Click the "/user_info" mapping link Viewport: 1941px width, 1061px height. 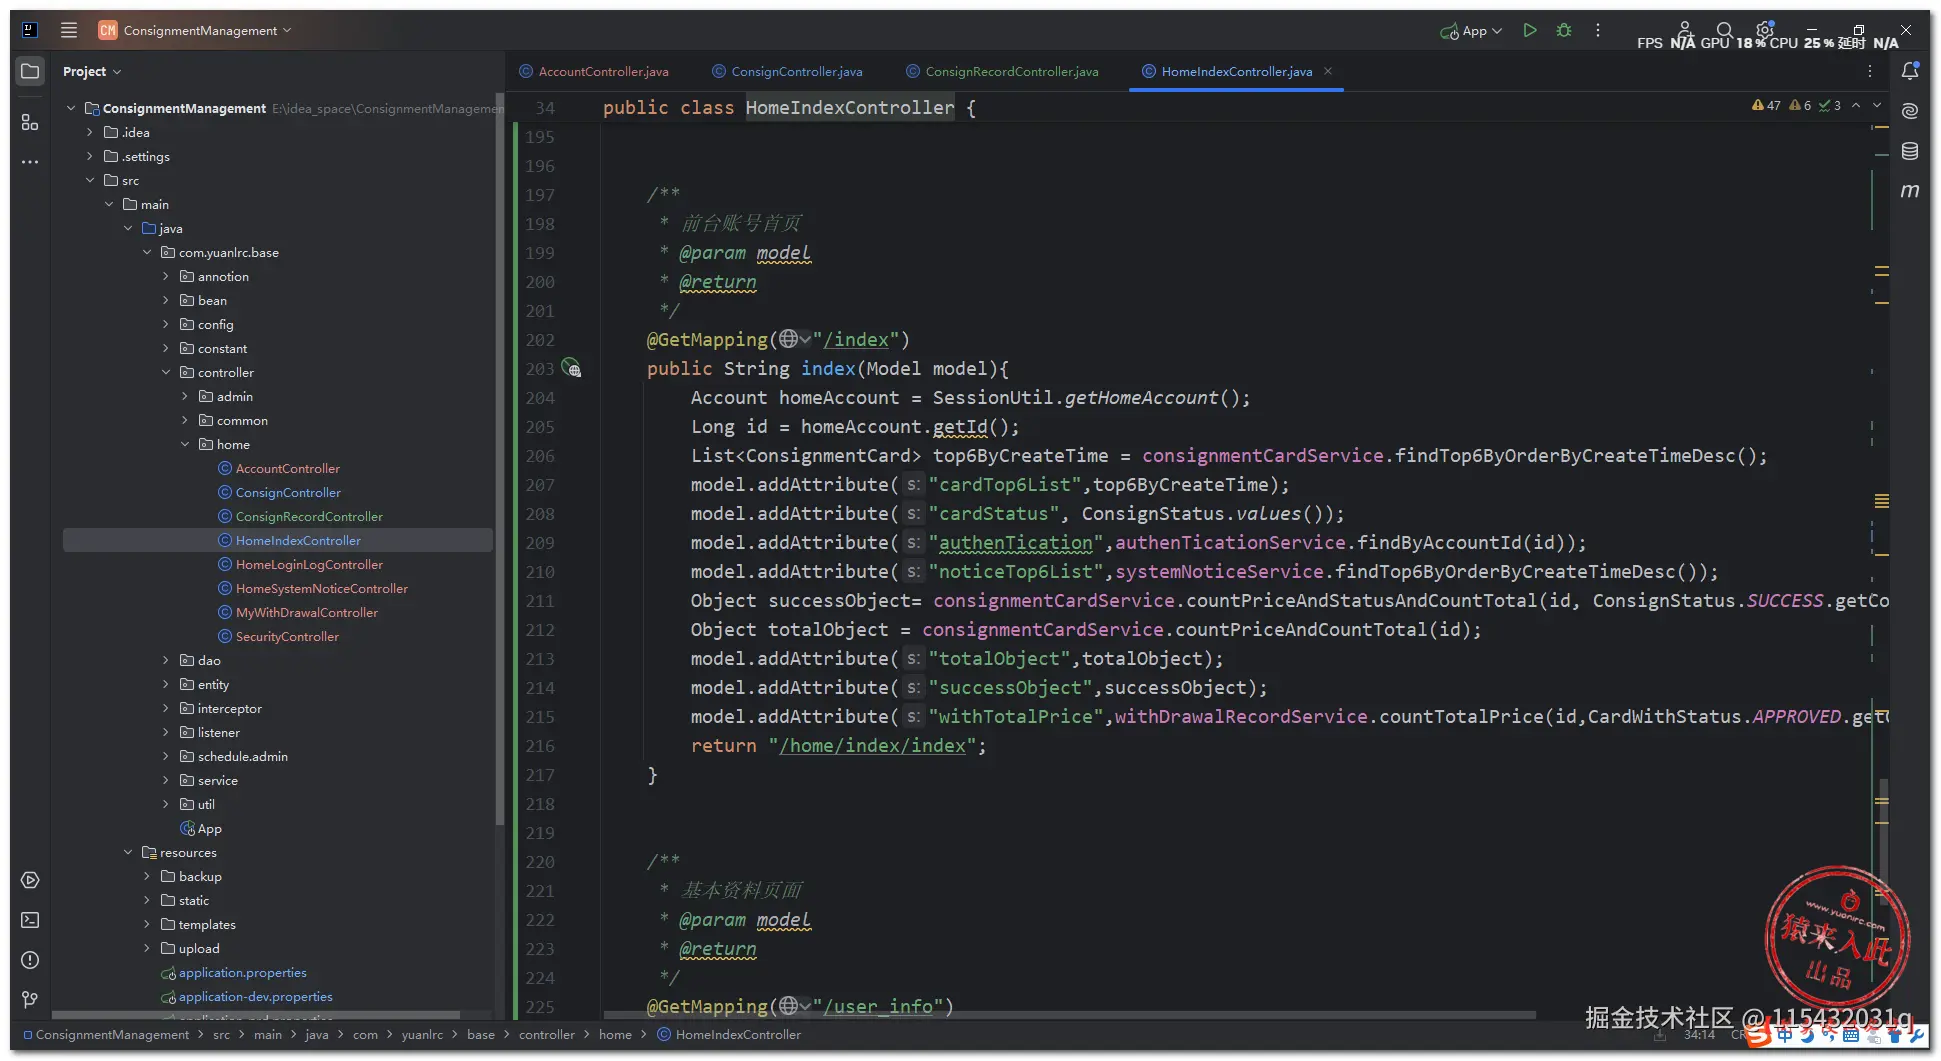click(x=878, y=1006)
